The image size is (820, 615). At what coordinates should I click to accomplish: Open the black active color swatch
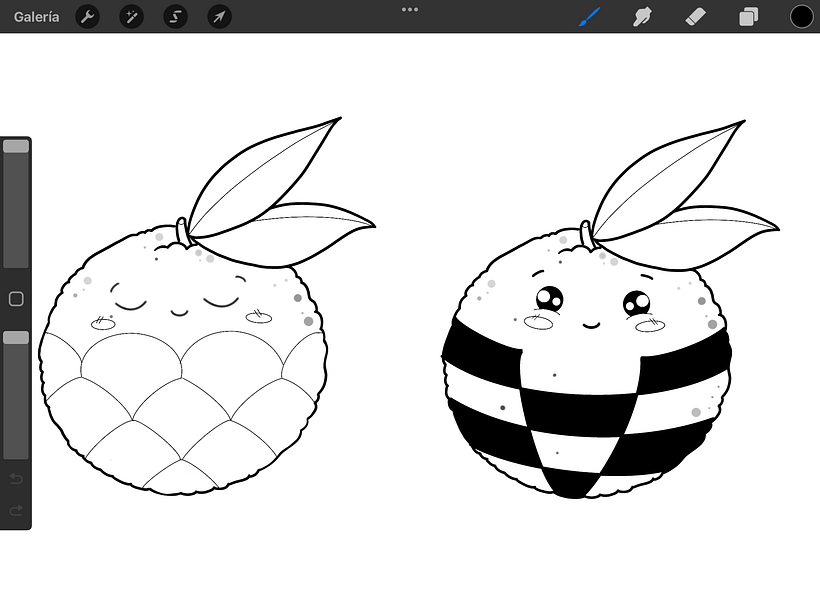pyautogui.click(x=801, y=17)
